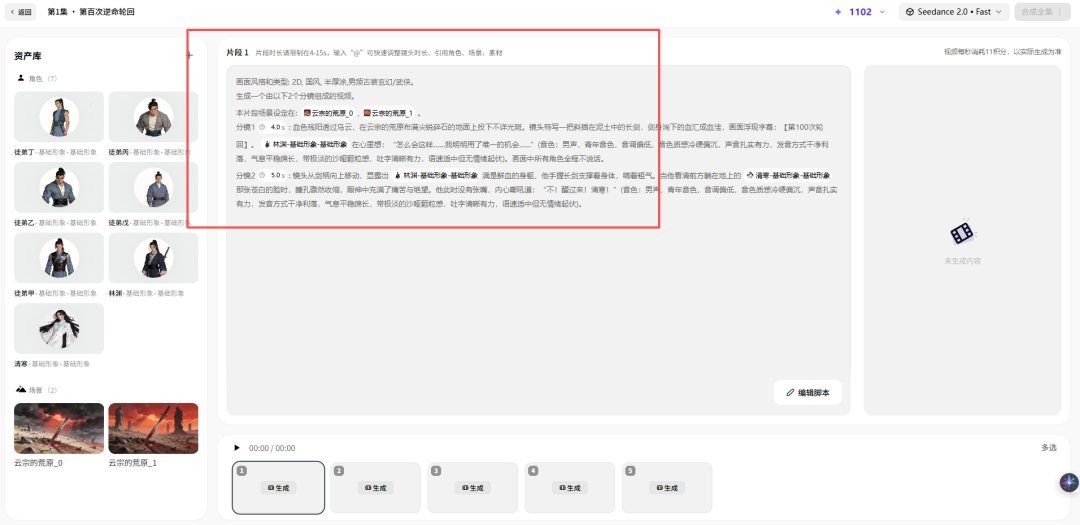Click the 角色 person icon header
1080x525 pixels.
click(x=20, y=79)
